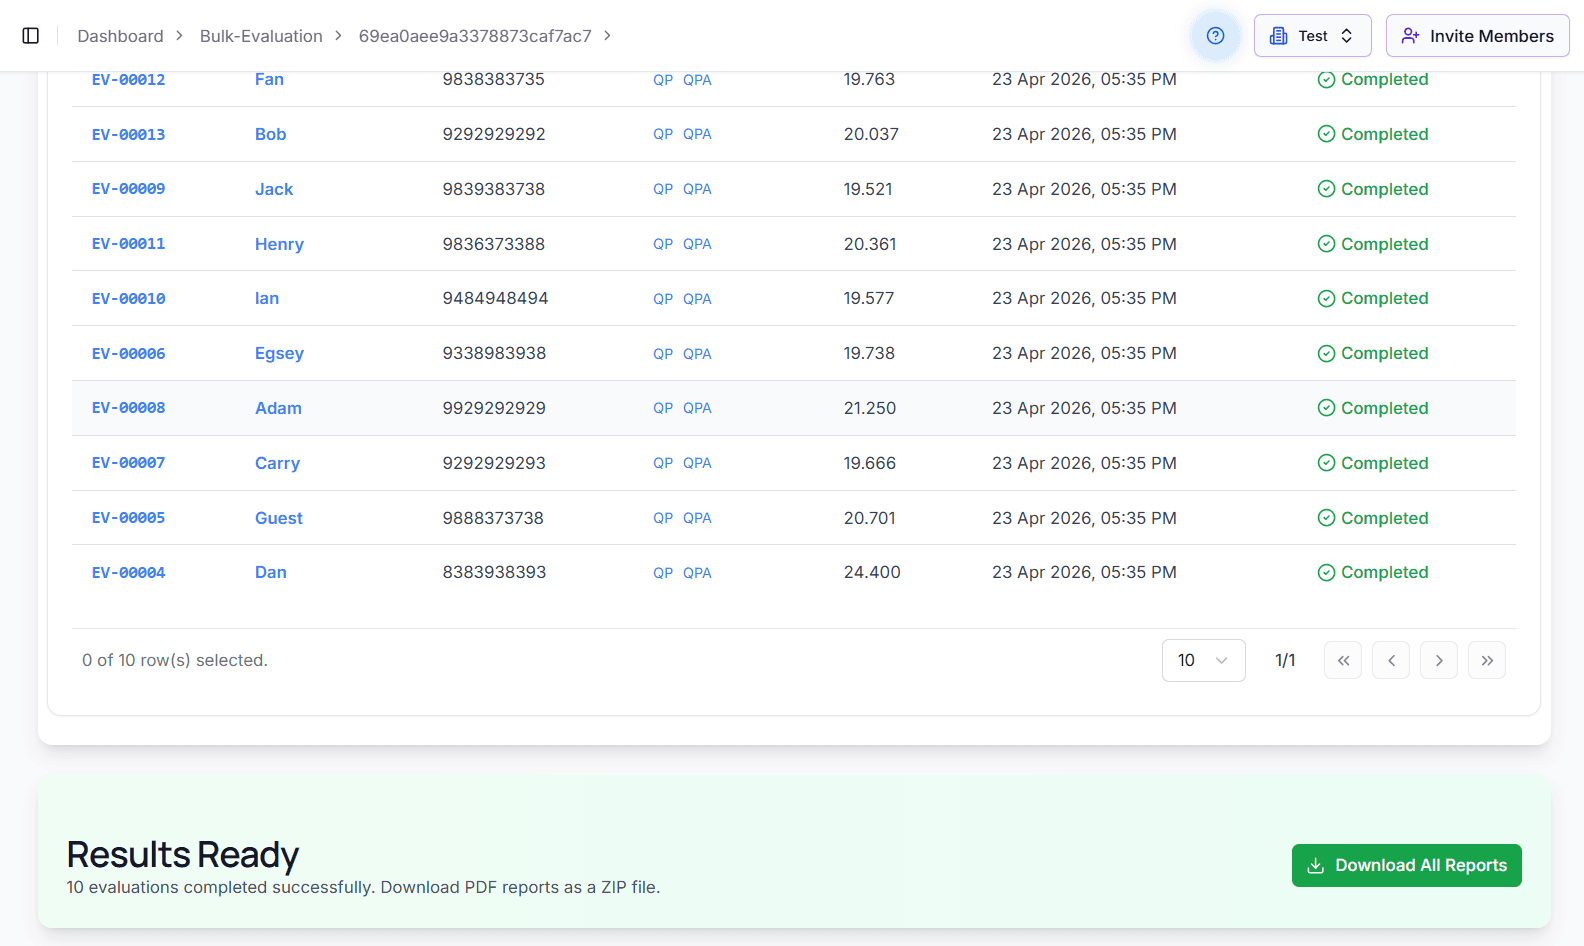Click score value 21.250
This screenshot has height=946, width=1584.
click(x=870, y=408)
